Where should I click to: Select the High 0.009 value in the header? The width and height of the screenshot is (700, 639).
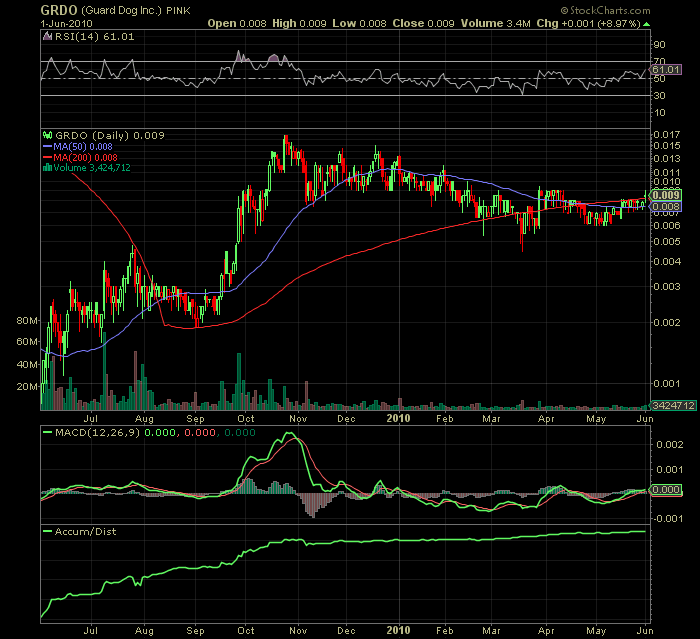(x=299, y=24)
